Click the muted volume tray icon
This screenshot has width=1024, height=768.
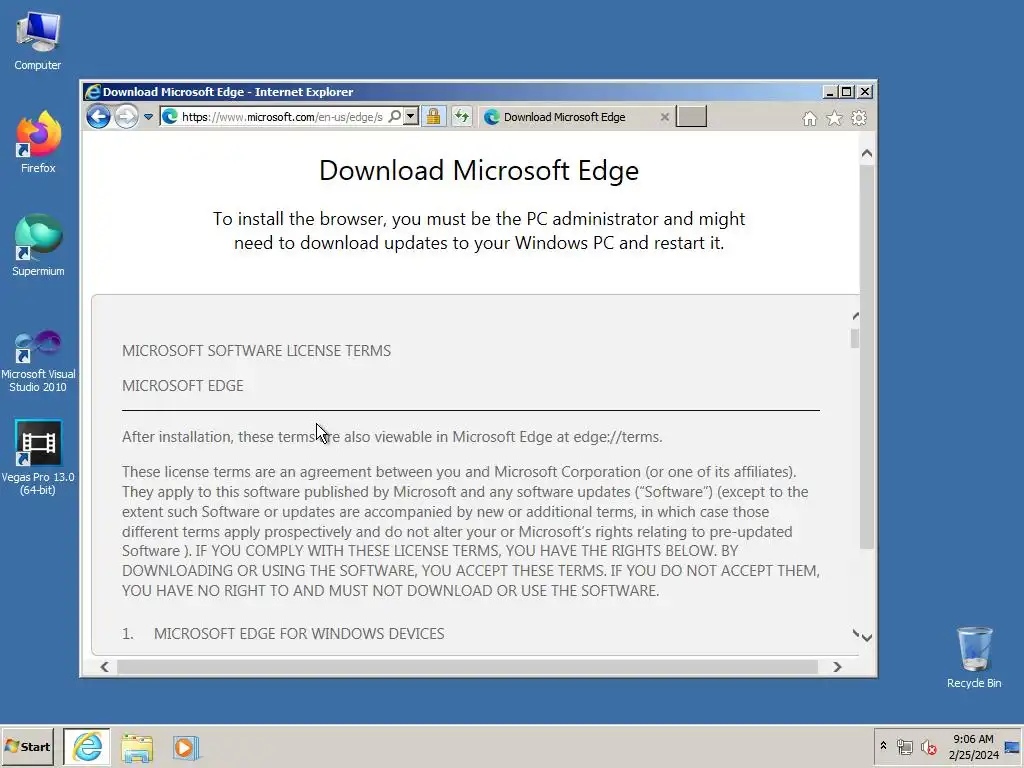[928, 746]
